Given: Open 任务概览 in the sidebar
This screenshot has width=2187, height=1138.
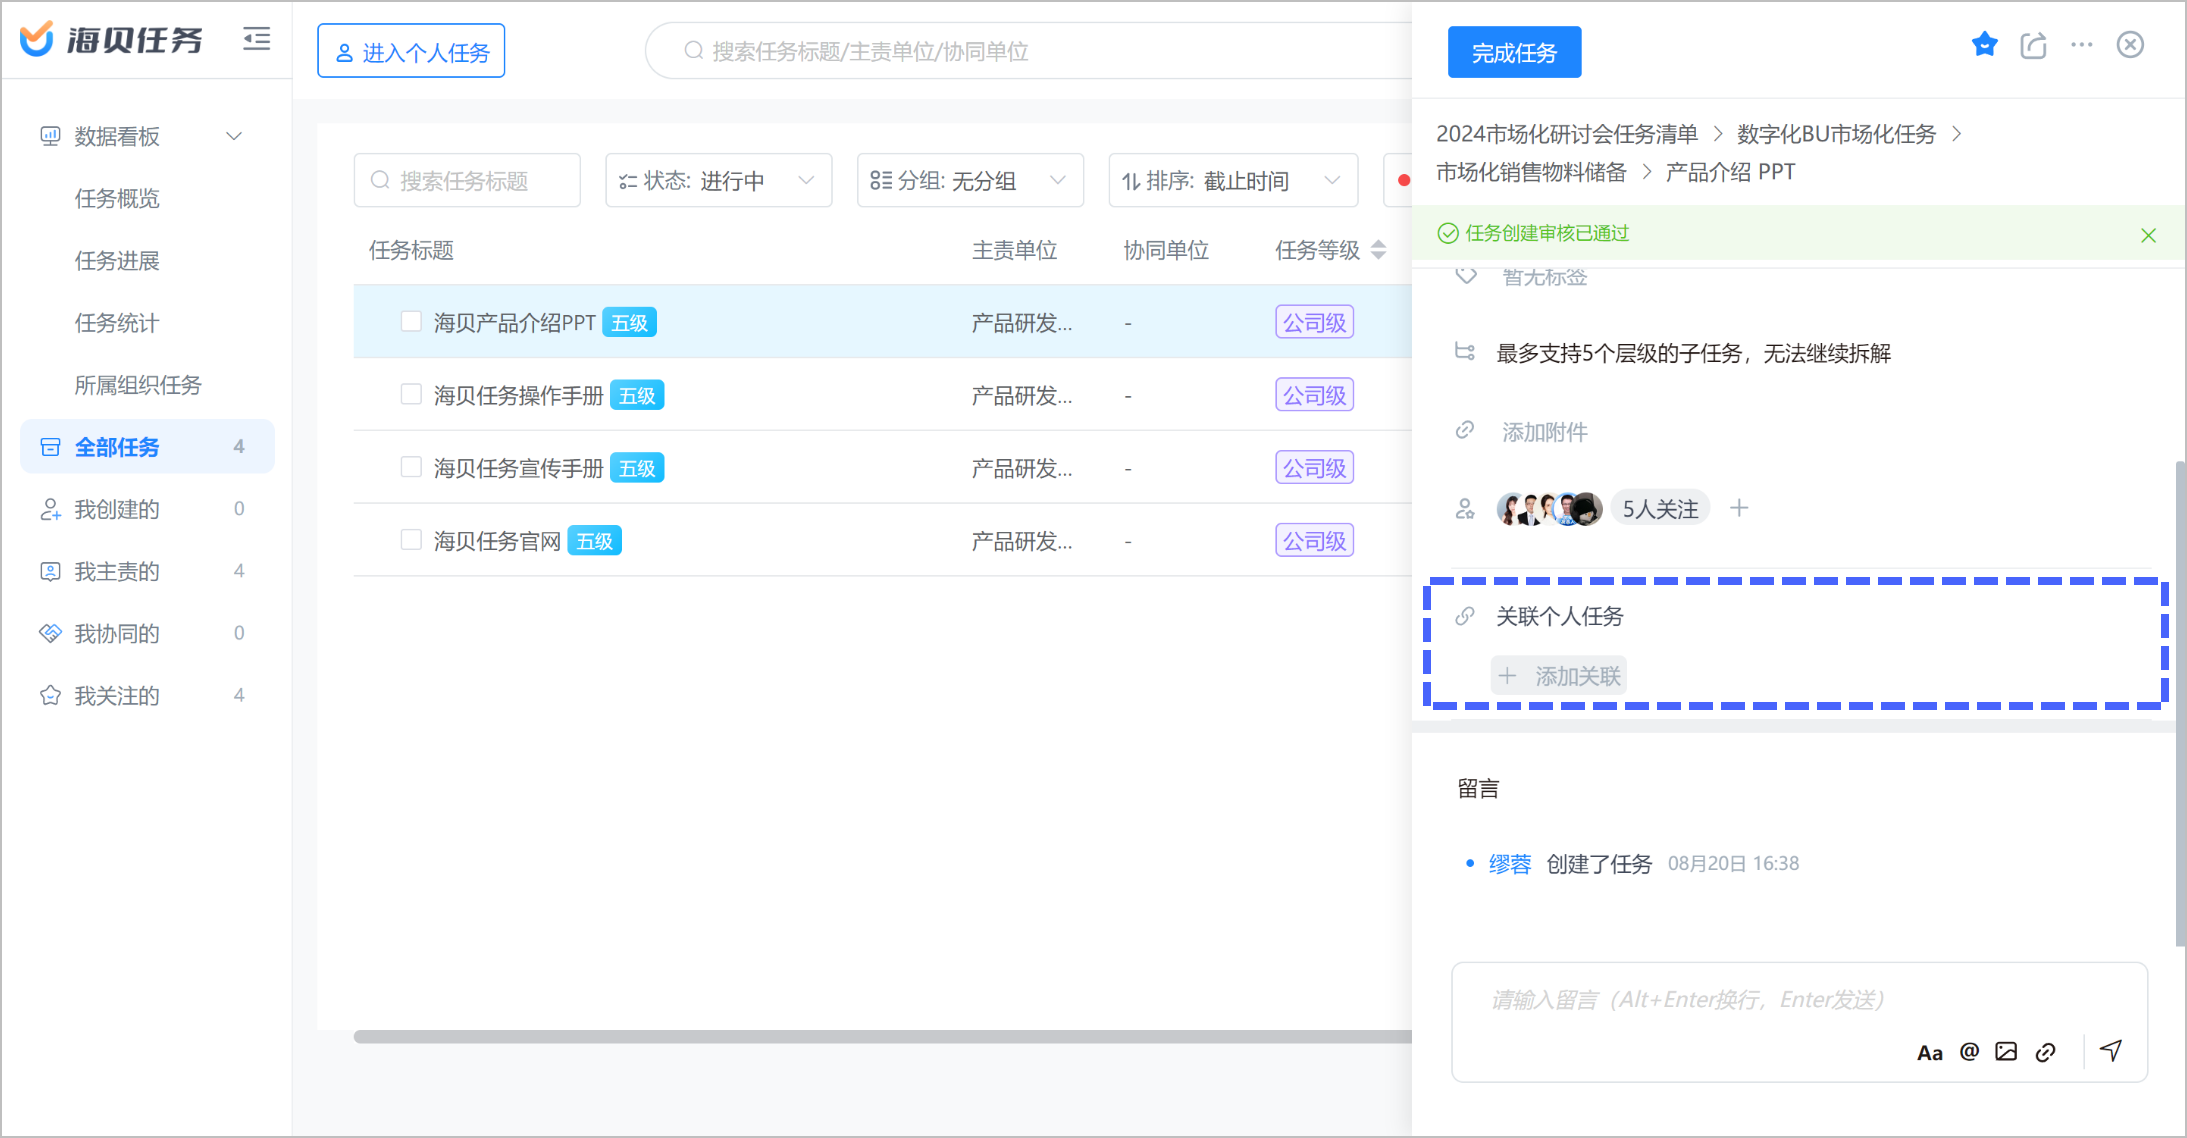Looking at the screenshot, I should [117, 198].
